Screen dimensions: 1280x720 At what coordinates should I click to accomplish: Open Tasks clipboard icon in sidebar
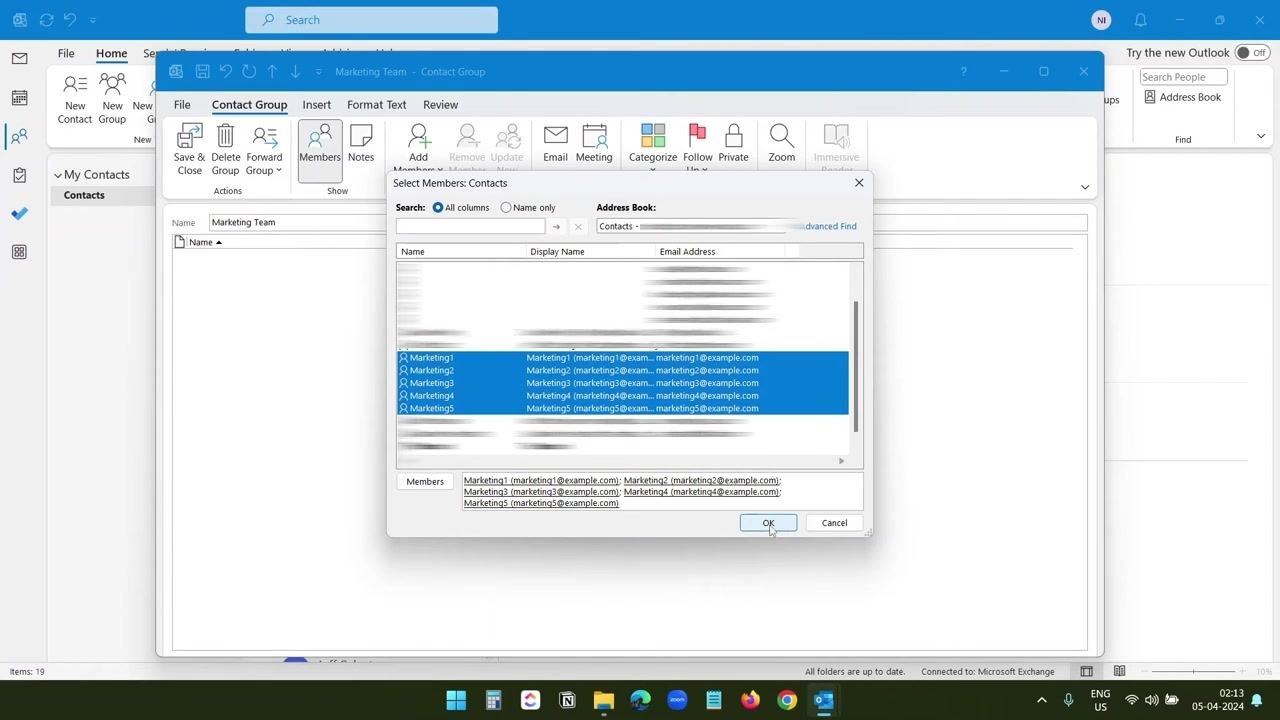coord(19,175)
